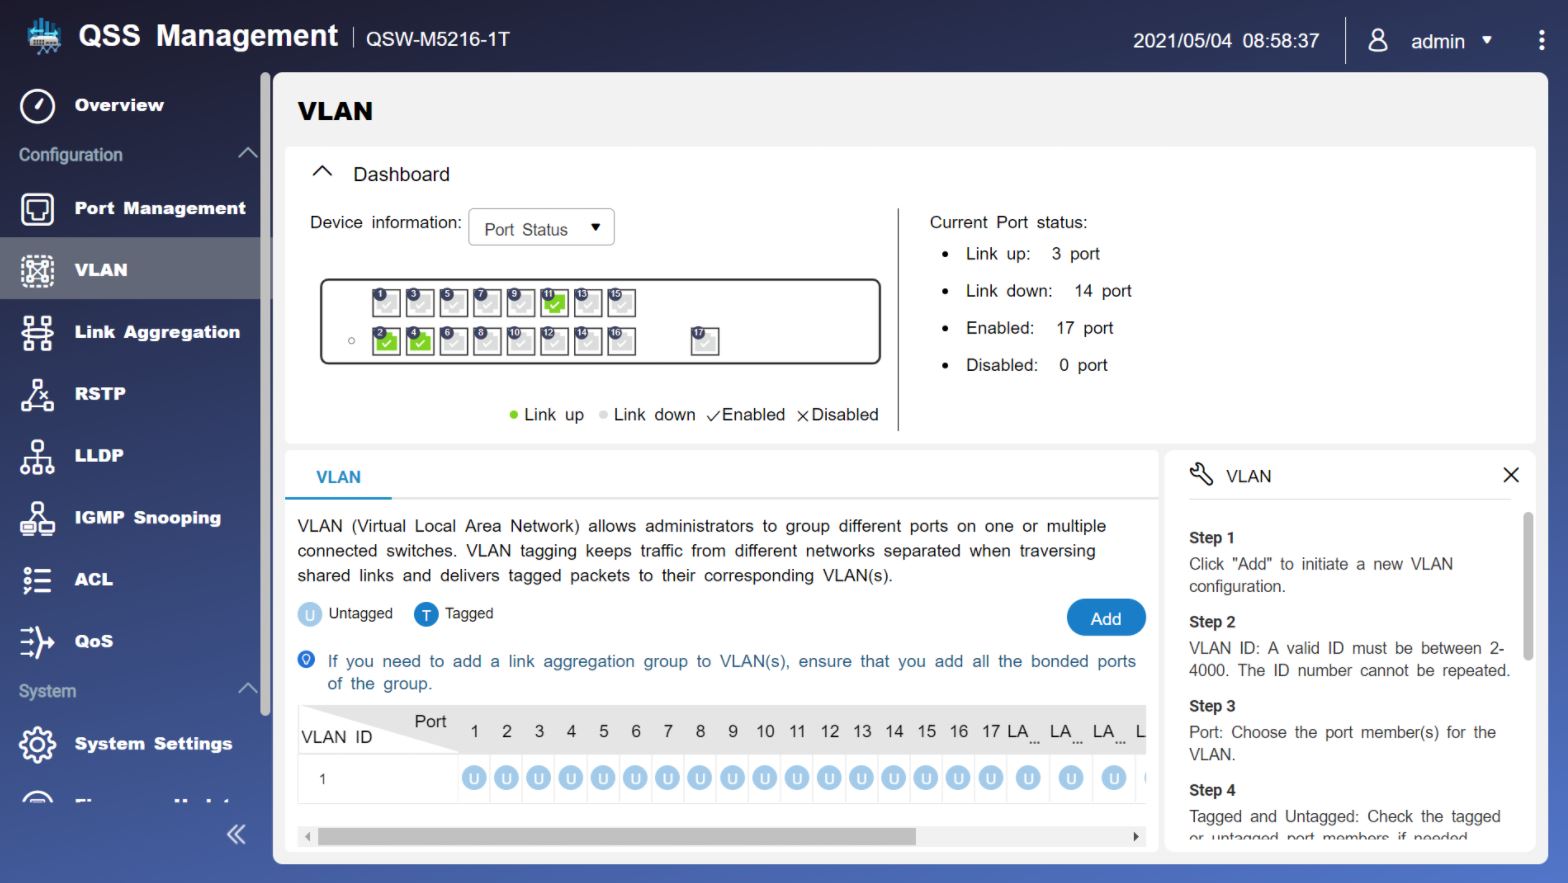Collapse the Configuration sidebar group
Image resolution: width=1568 pixels, height=883 pixels.
(247, 154)
